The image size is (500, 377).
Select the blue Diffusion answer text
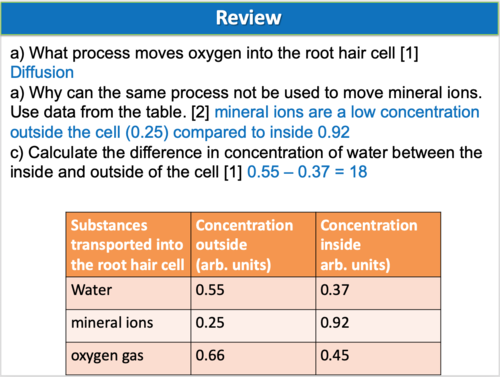(42, 72)
